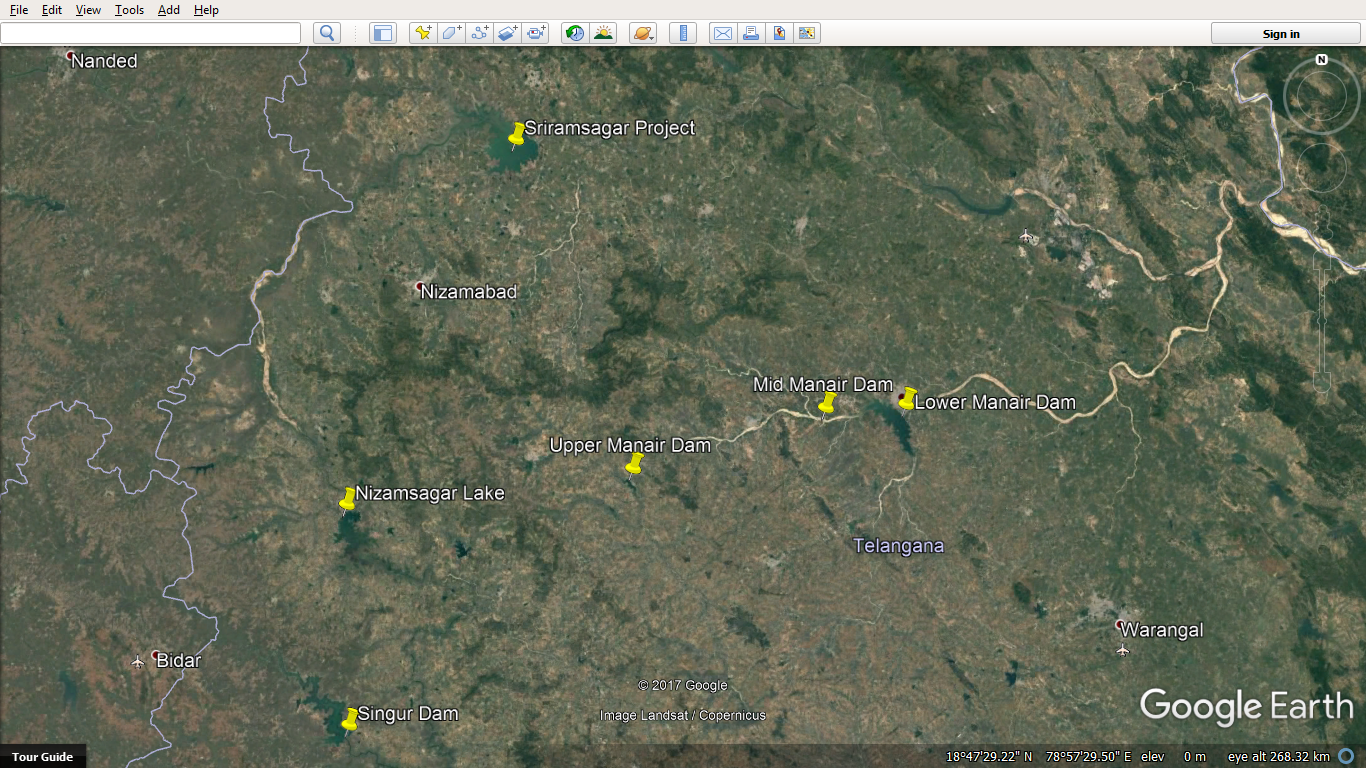1366x768 pixels.
Task: View current map in Google Maps
Action: click(x=808, y=32)
